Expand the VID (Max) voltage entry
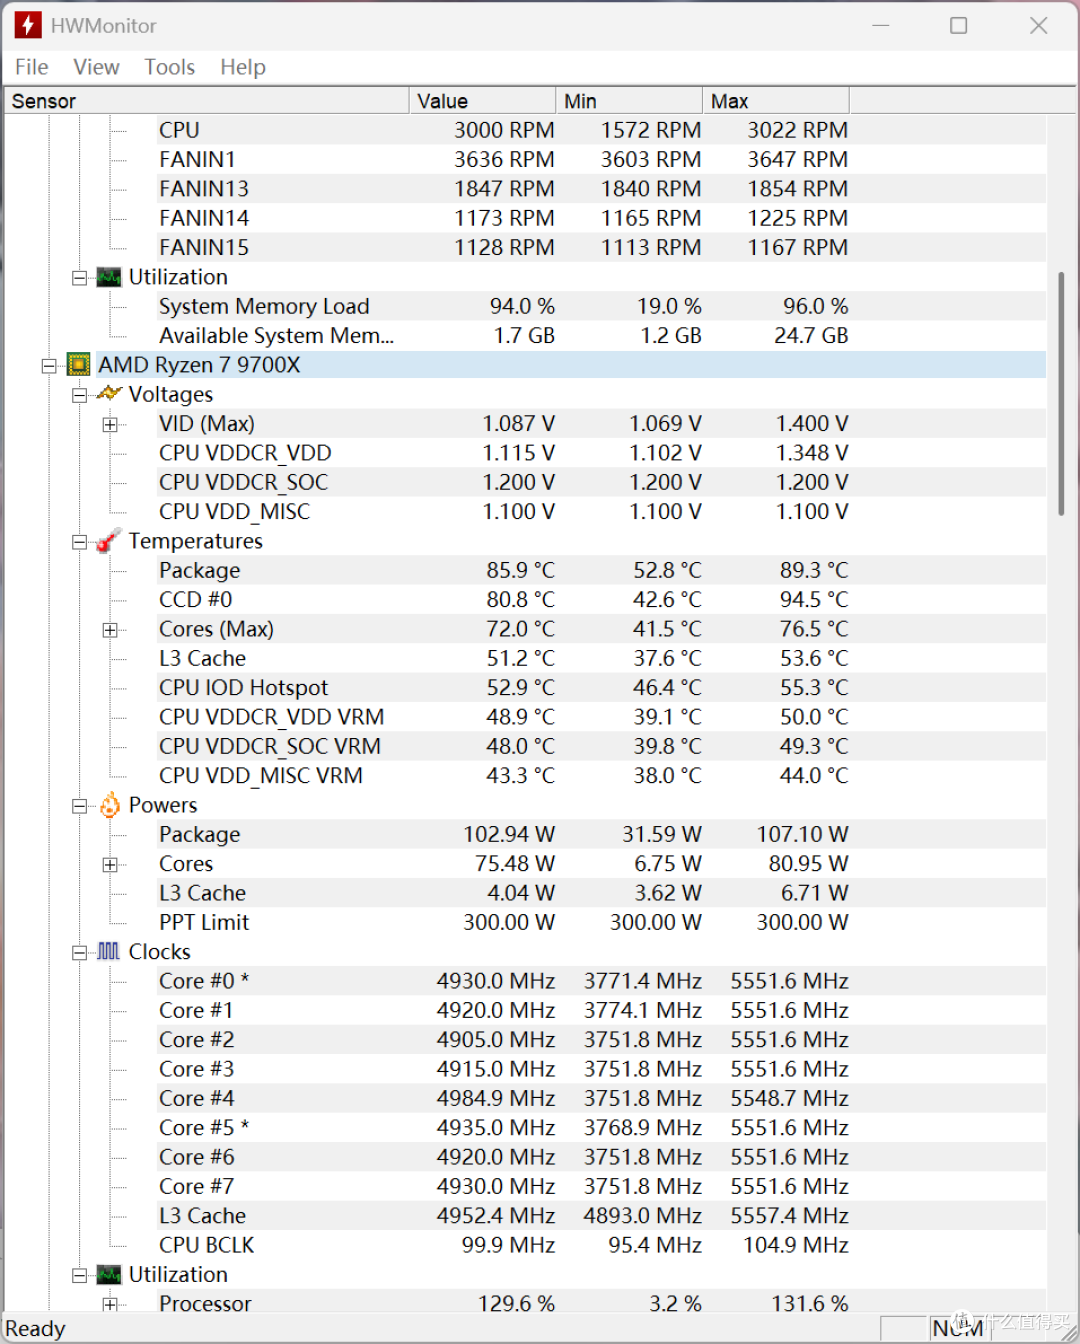 [x=110, y=424]
